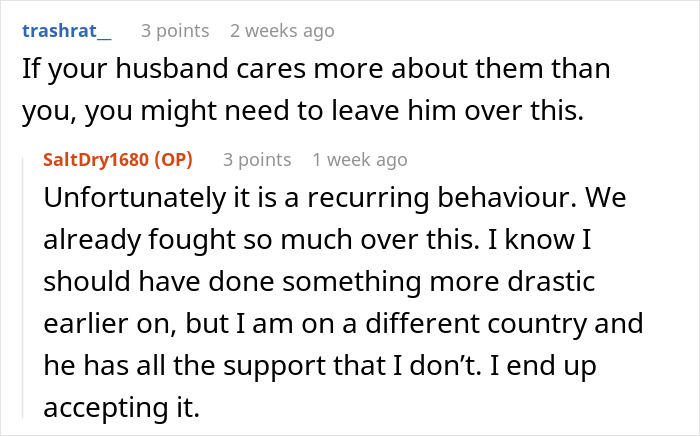
Task: Click trashrat_ comment's 3 points score
Action: pos(175,31)
